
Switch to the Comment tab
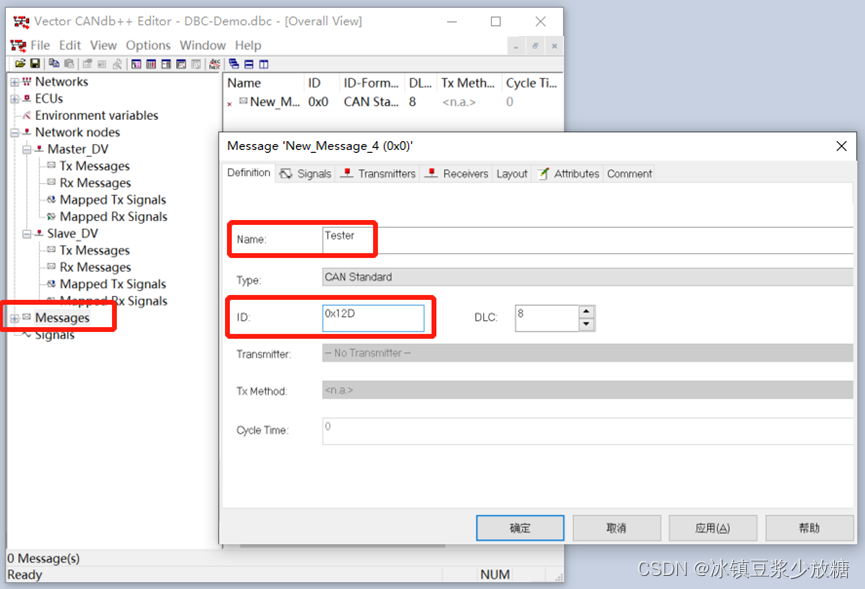click(629, 174)
